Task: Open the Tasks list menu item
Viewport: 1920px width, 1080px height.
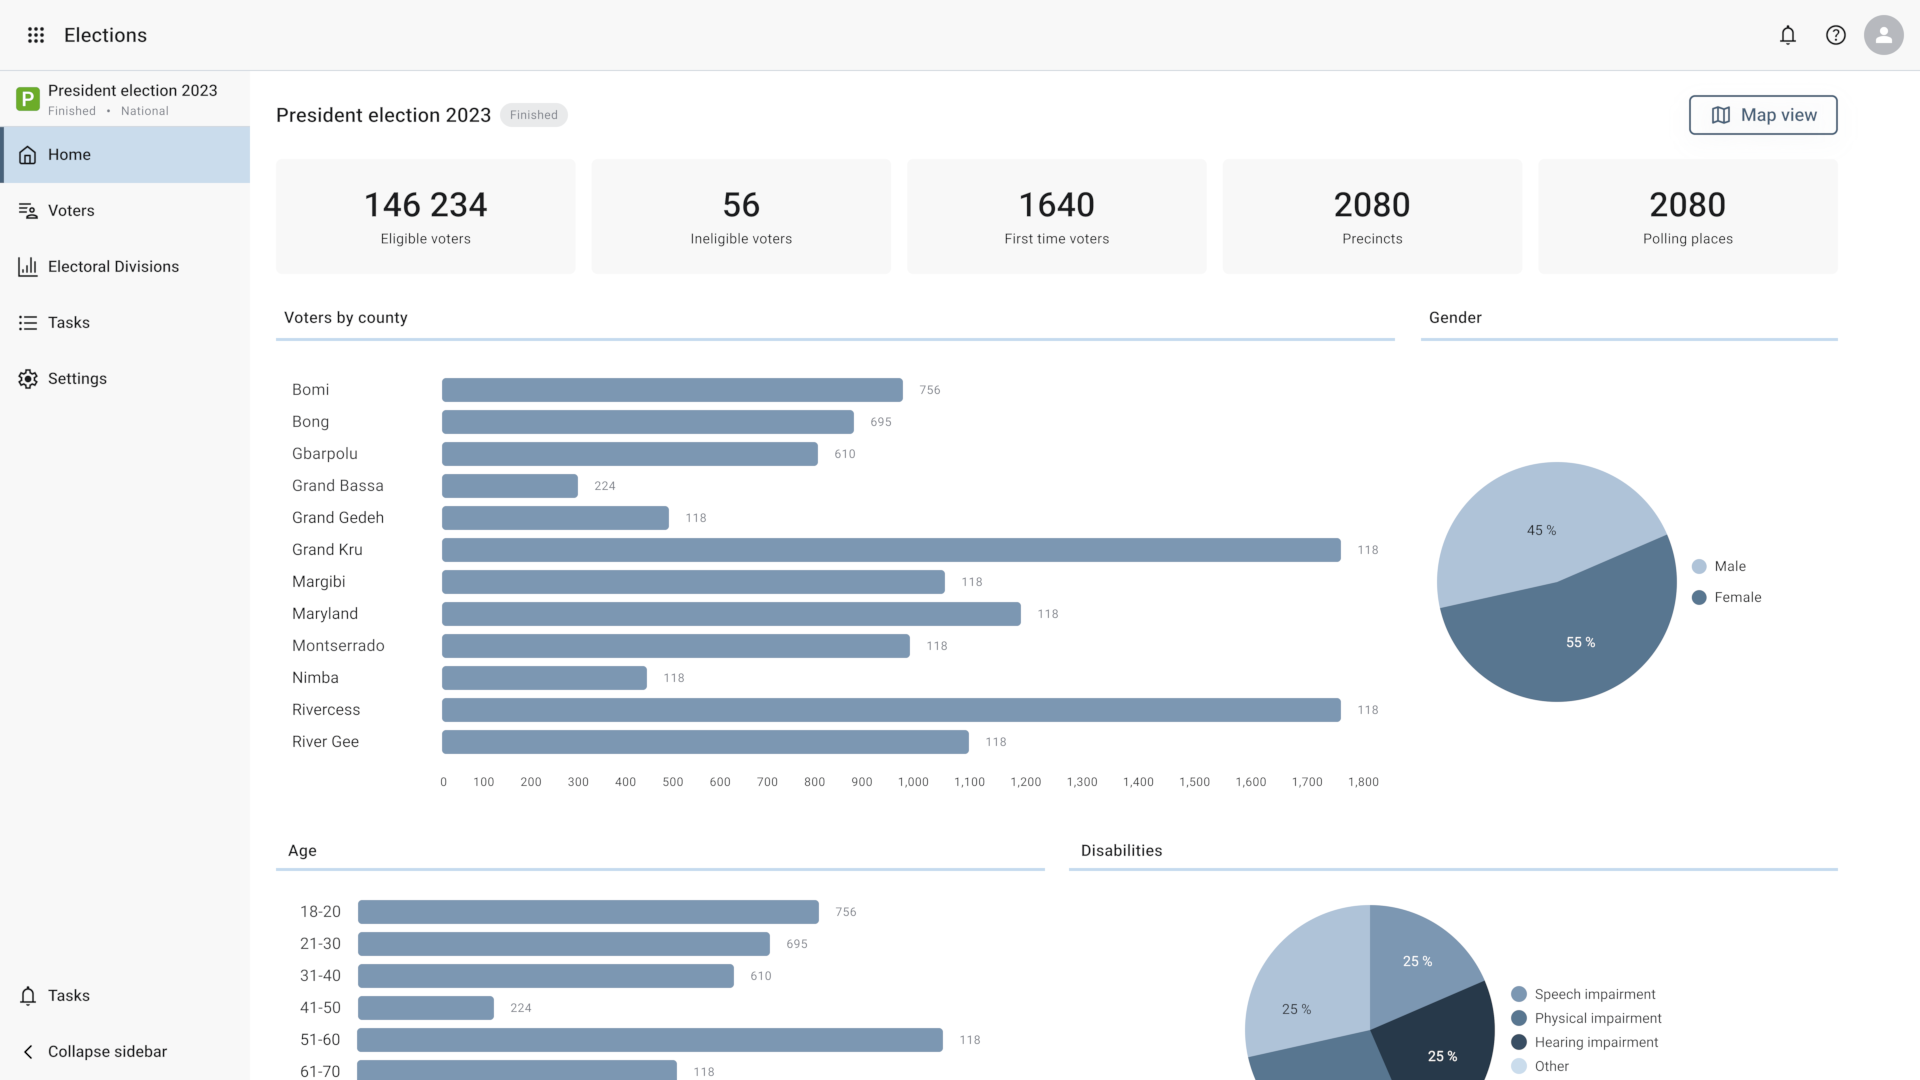Action: coord(69,323)
